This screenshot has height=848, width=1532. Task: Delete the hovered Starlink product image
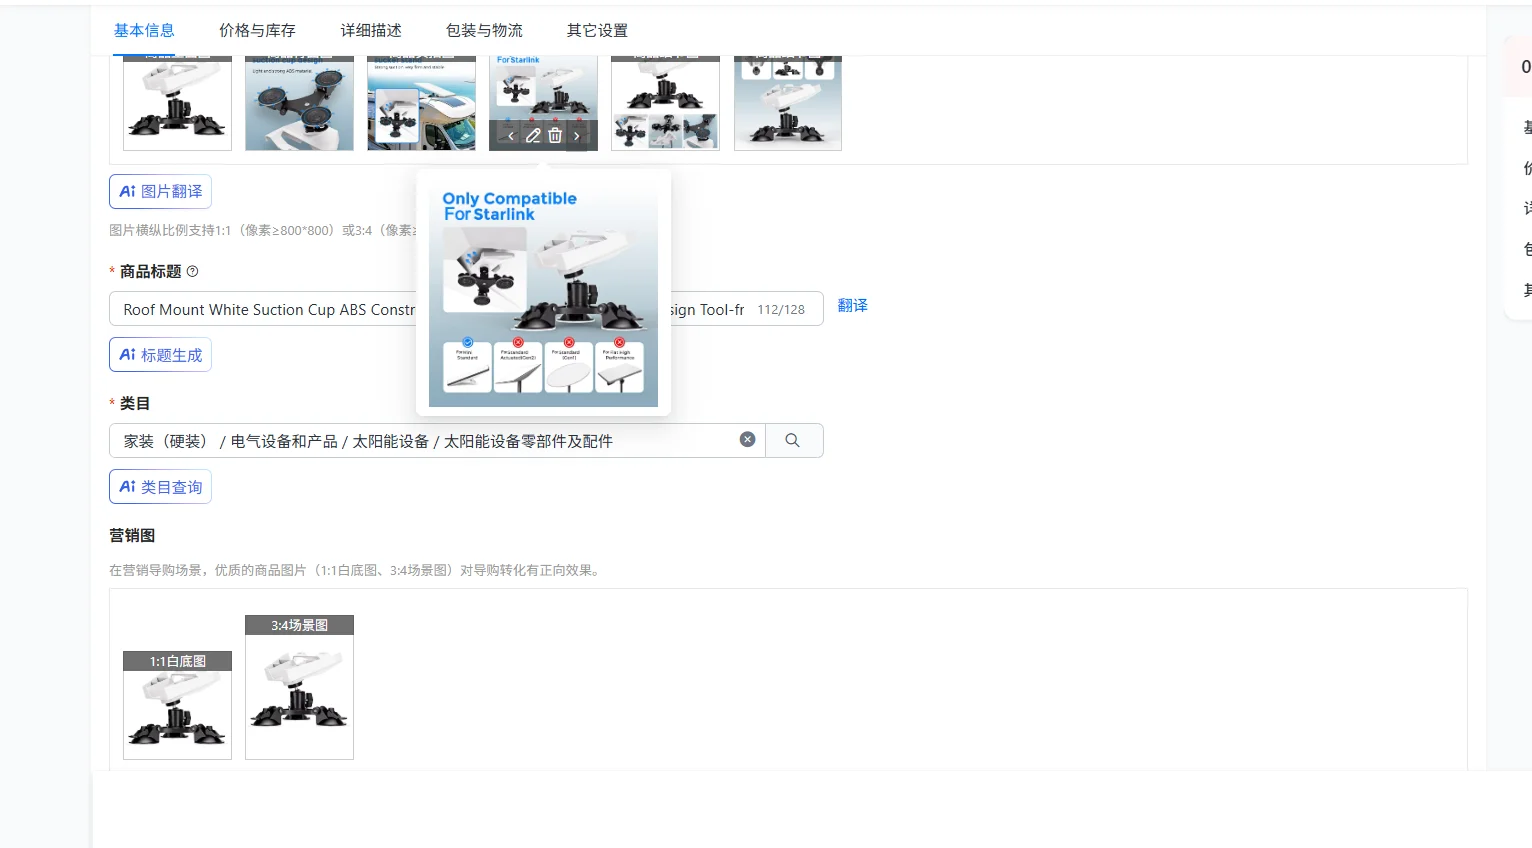tap(555, 136)
